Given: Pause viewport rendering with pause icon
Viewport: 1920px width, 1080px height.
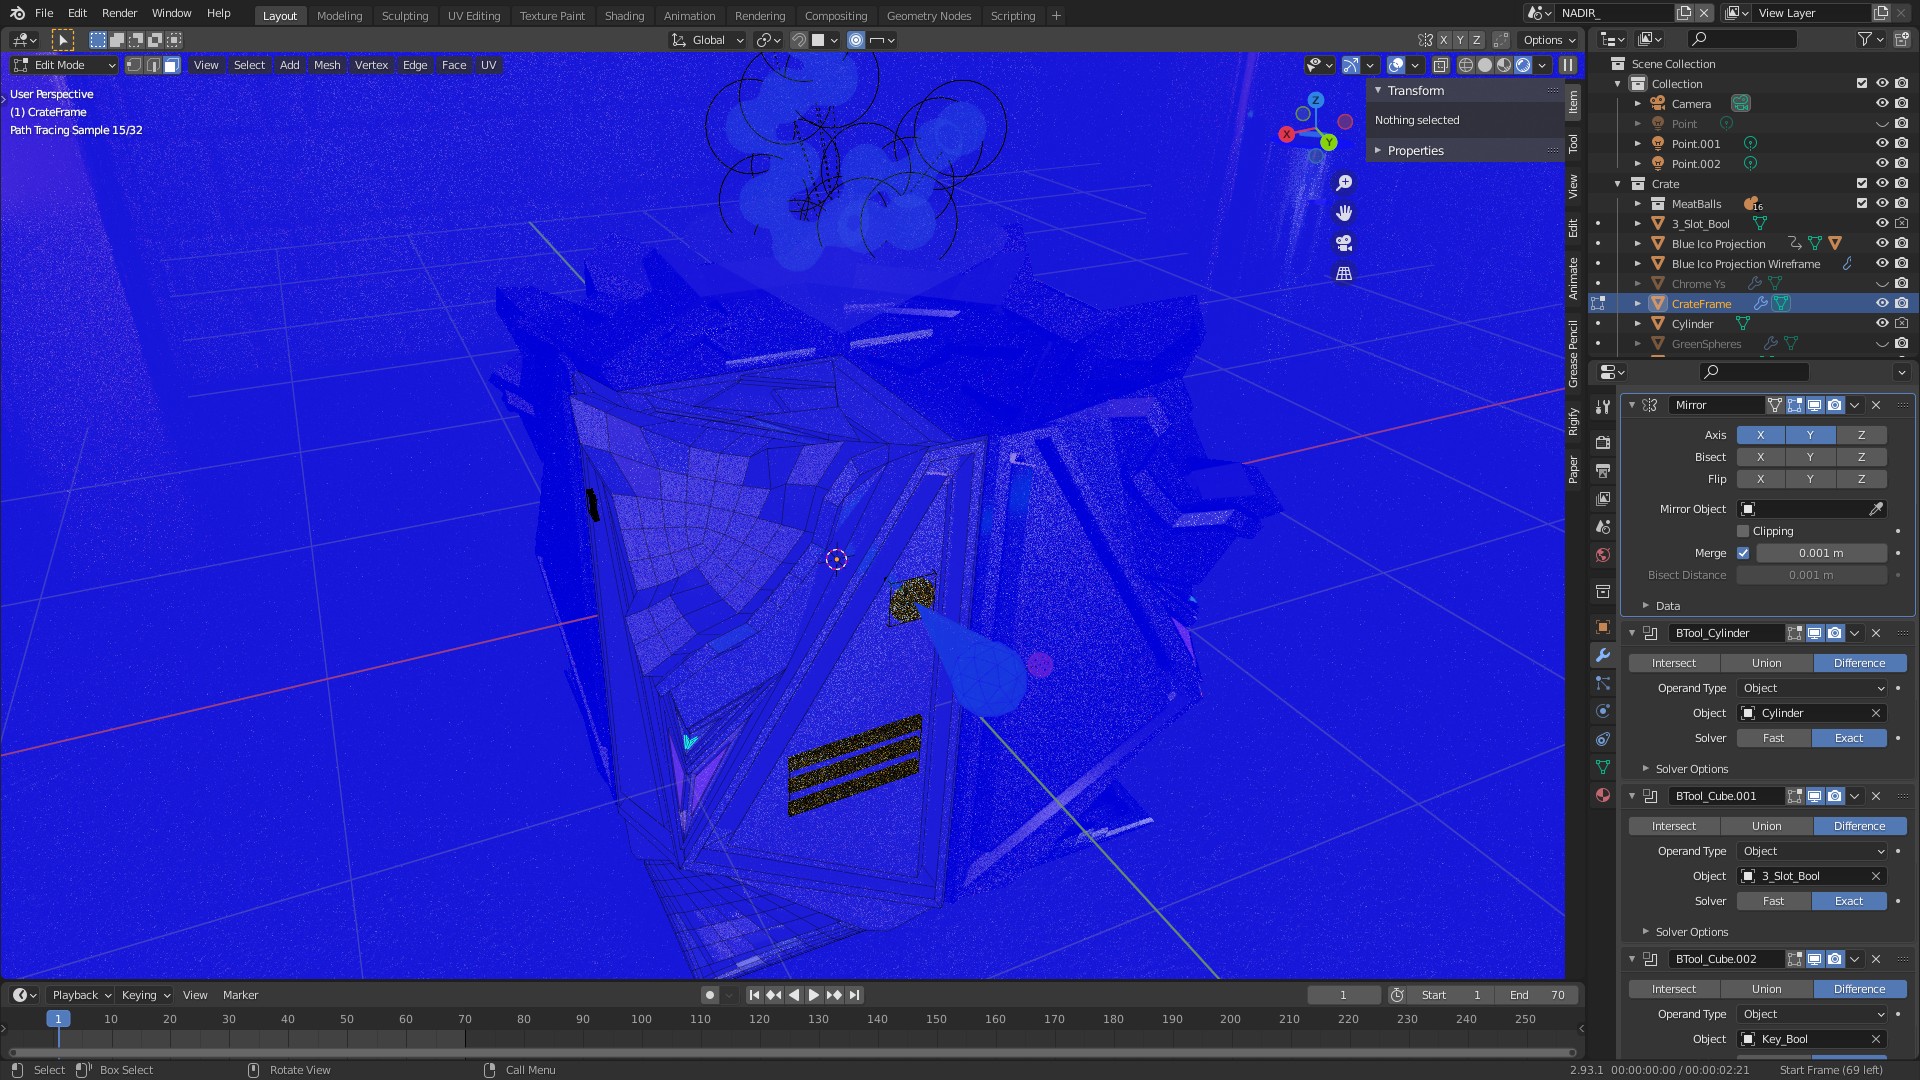Looking at the screenshot, I should click(1568, 65).
